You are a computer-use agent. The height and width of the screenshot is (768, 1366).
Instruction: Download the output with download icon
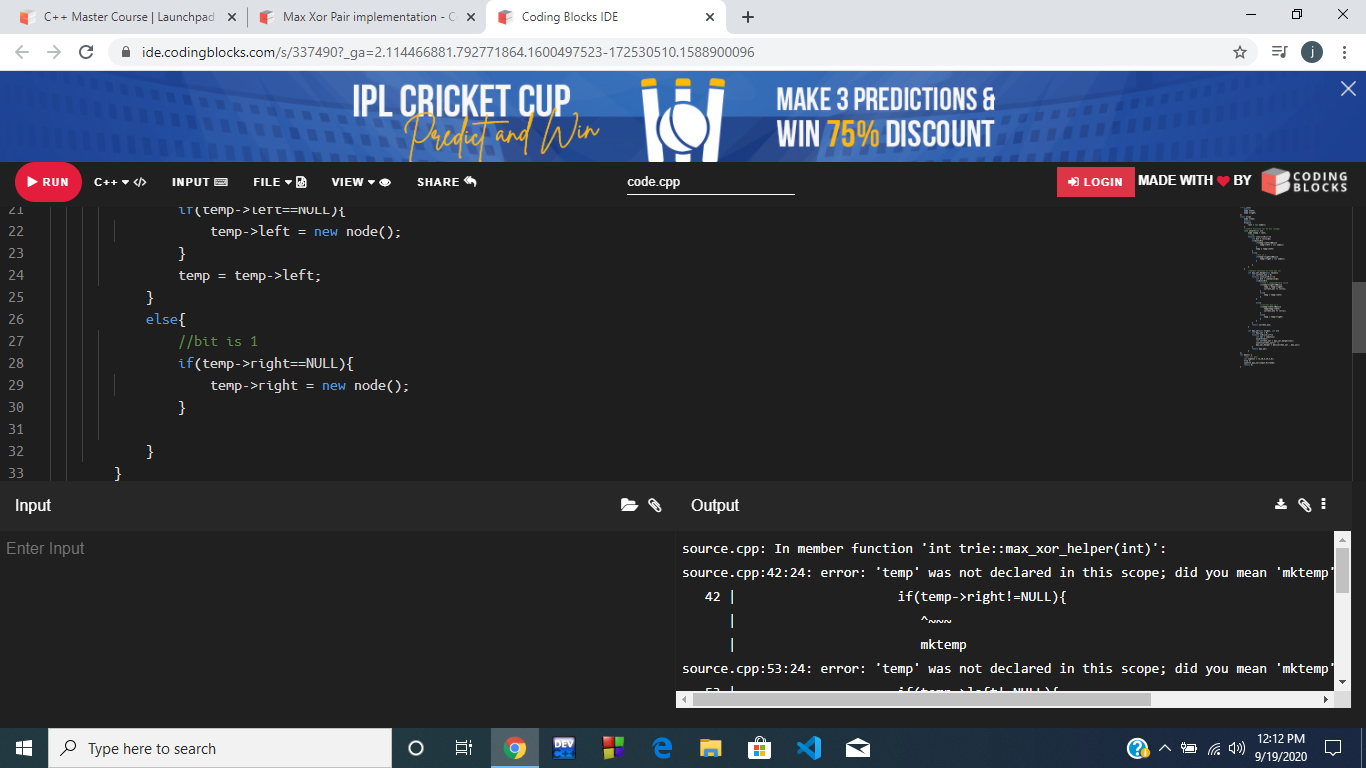click(1281, 505)
